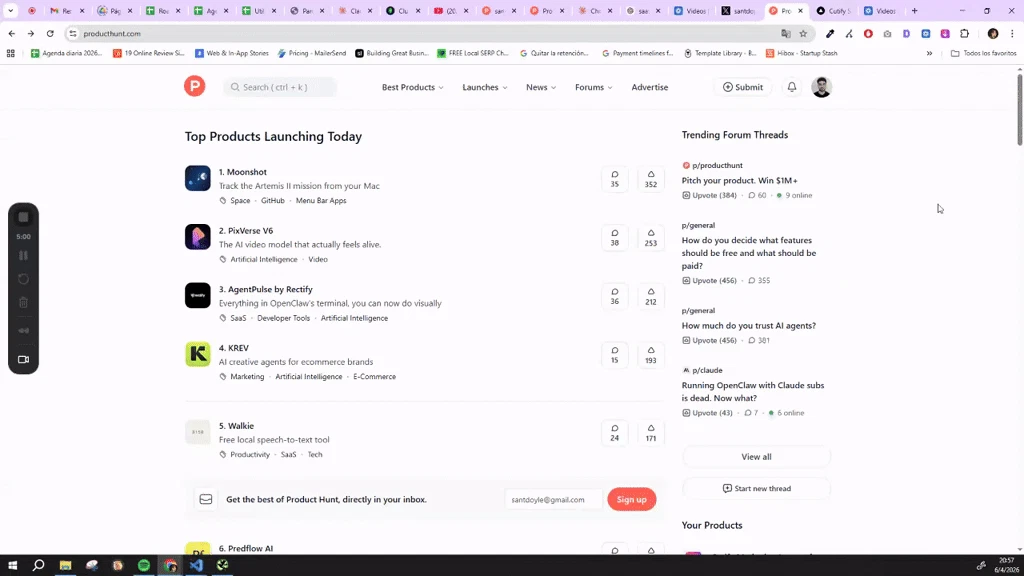Click View all forum threads
Viewport: 1024px width, 576px height.
(x=756, y=456)
